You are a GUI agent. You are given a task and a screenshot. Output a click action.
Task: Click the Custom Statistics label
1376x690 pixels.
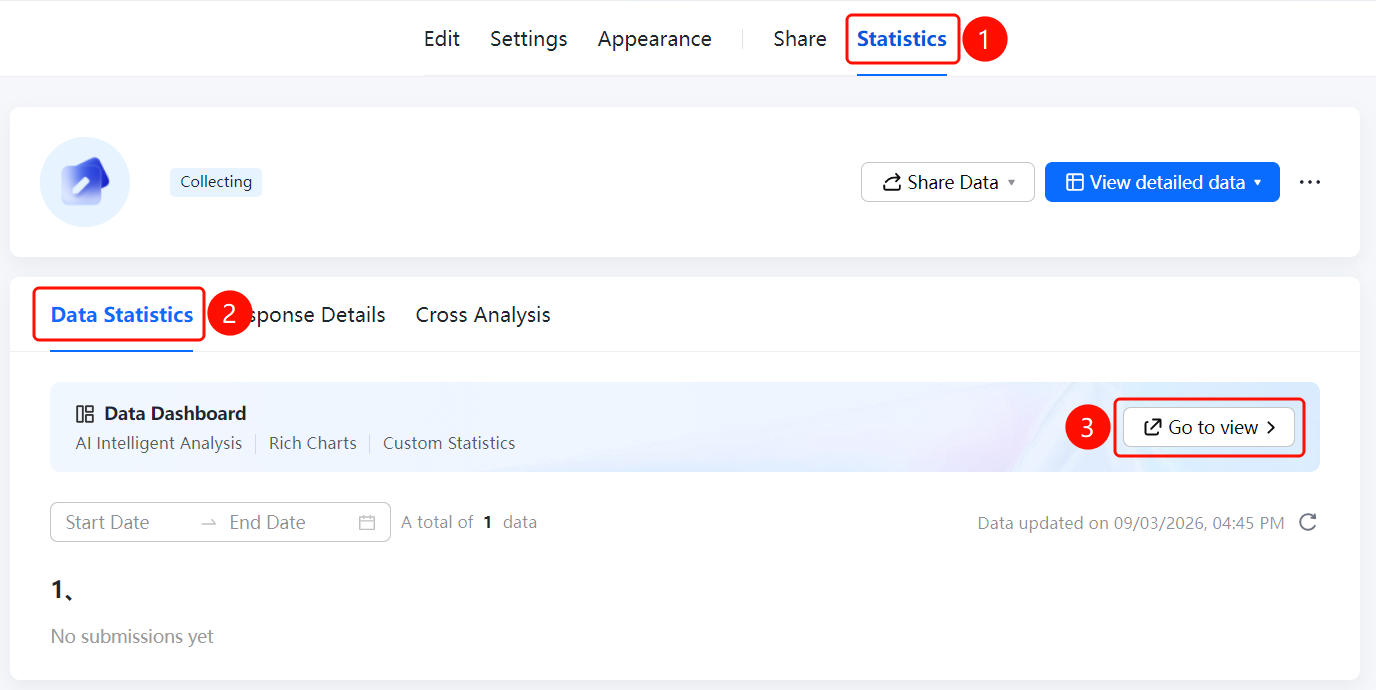pyautogui.click(x=449, y=443)
